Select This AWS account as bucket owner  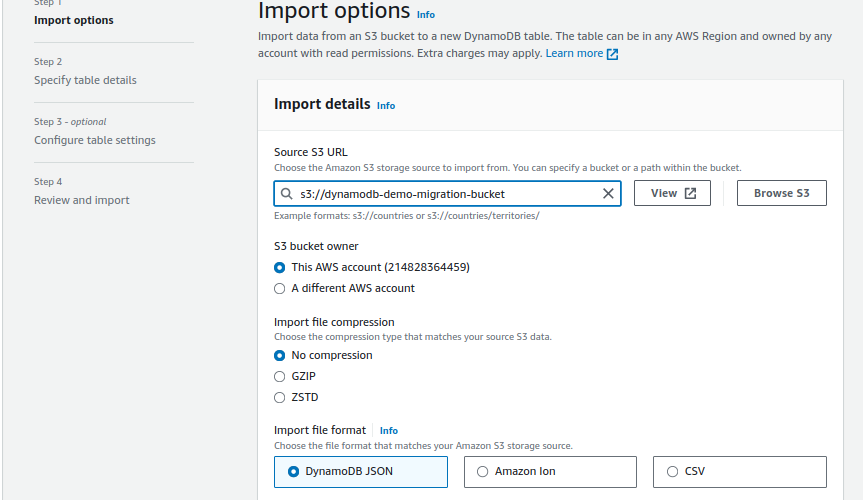pyautogui.click(x=280, y=268)
